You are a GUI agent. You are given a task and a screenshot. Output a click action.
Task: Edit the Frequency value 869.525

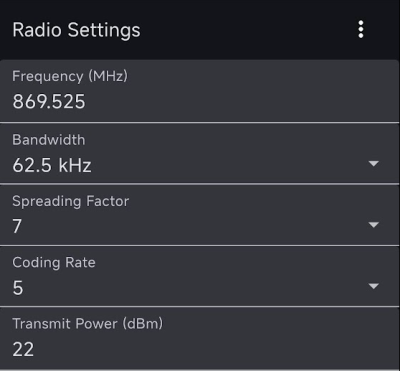coord(49,101)
